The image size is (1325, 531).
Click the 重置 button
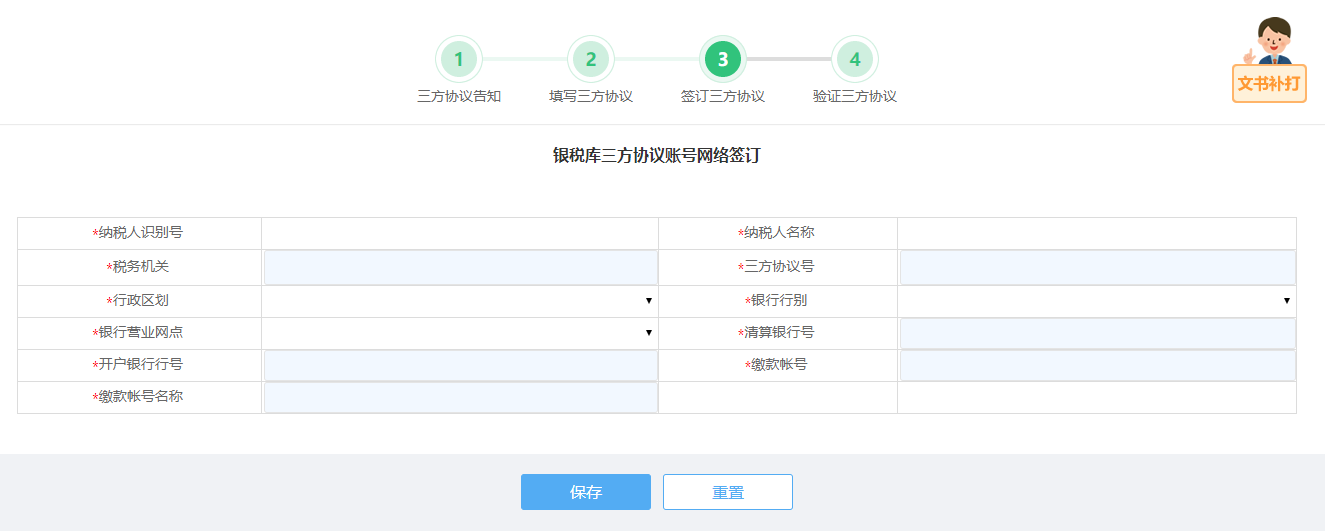(727, 492)
